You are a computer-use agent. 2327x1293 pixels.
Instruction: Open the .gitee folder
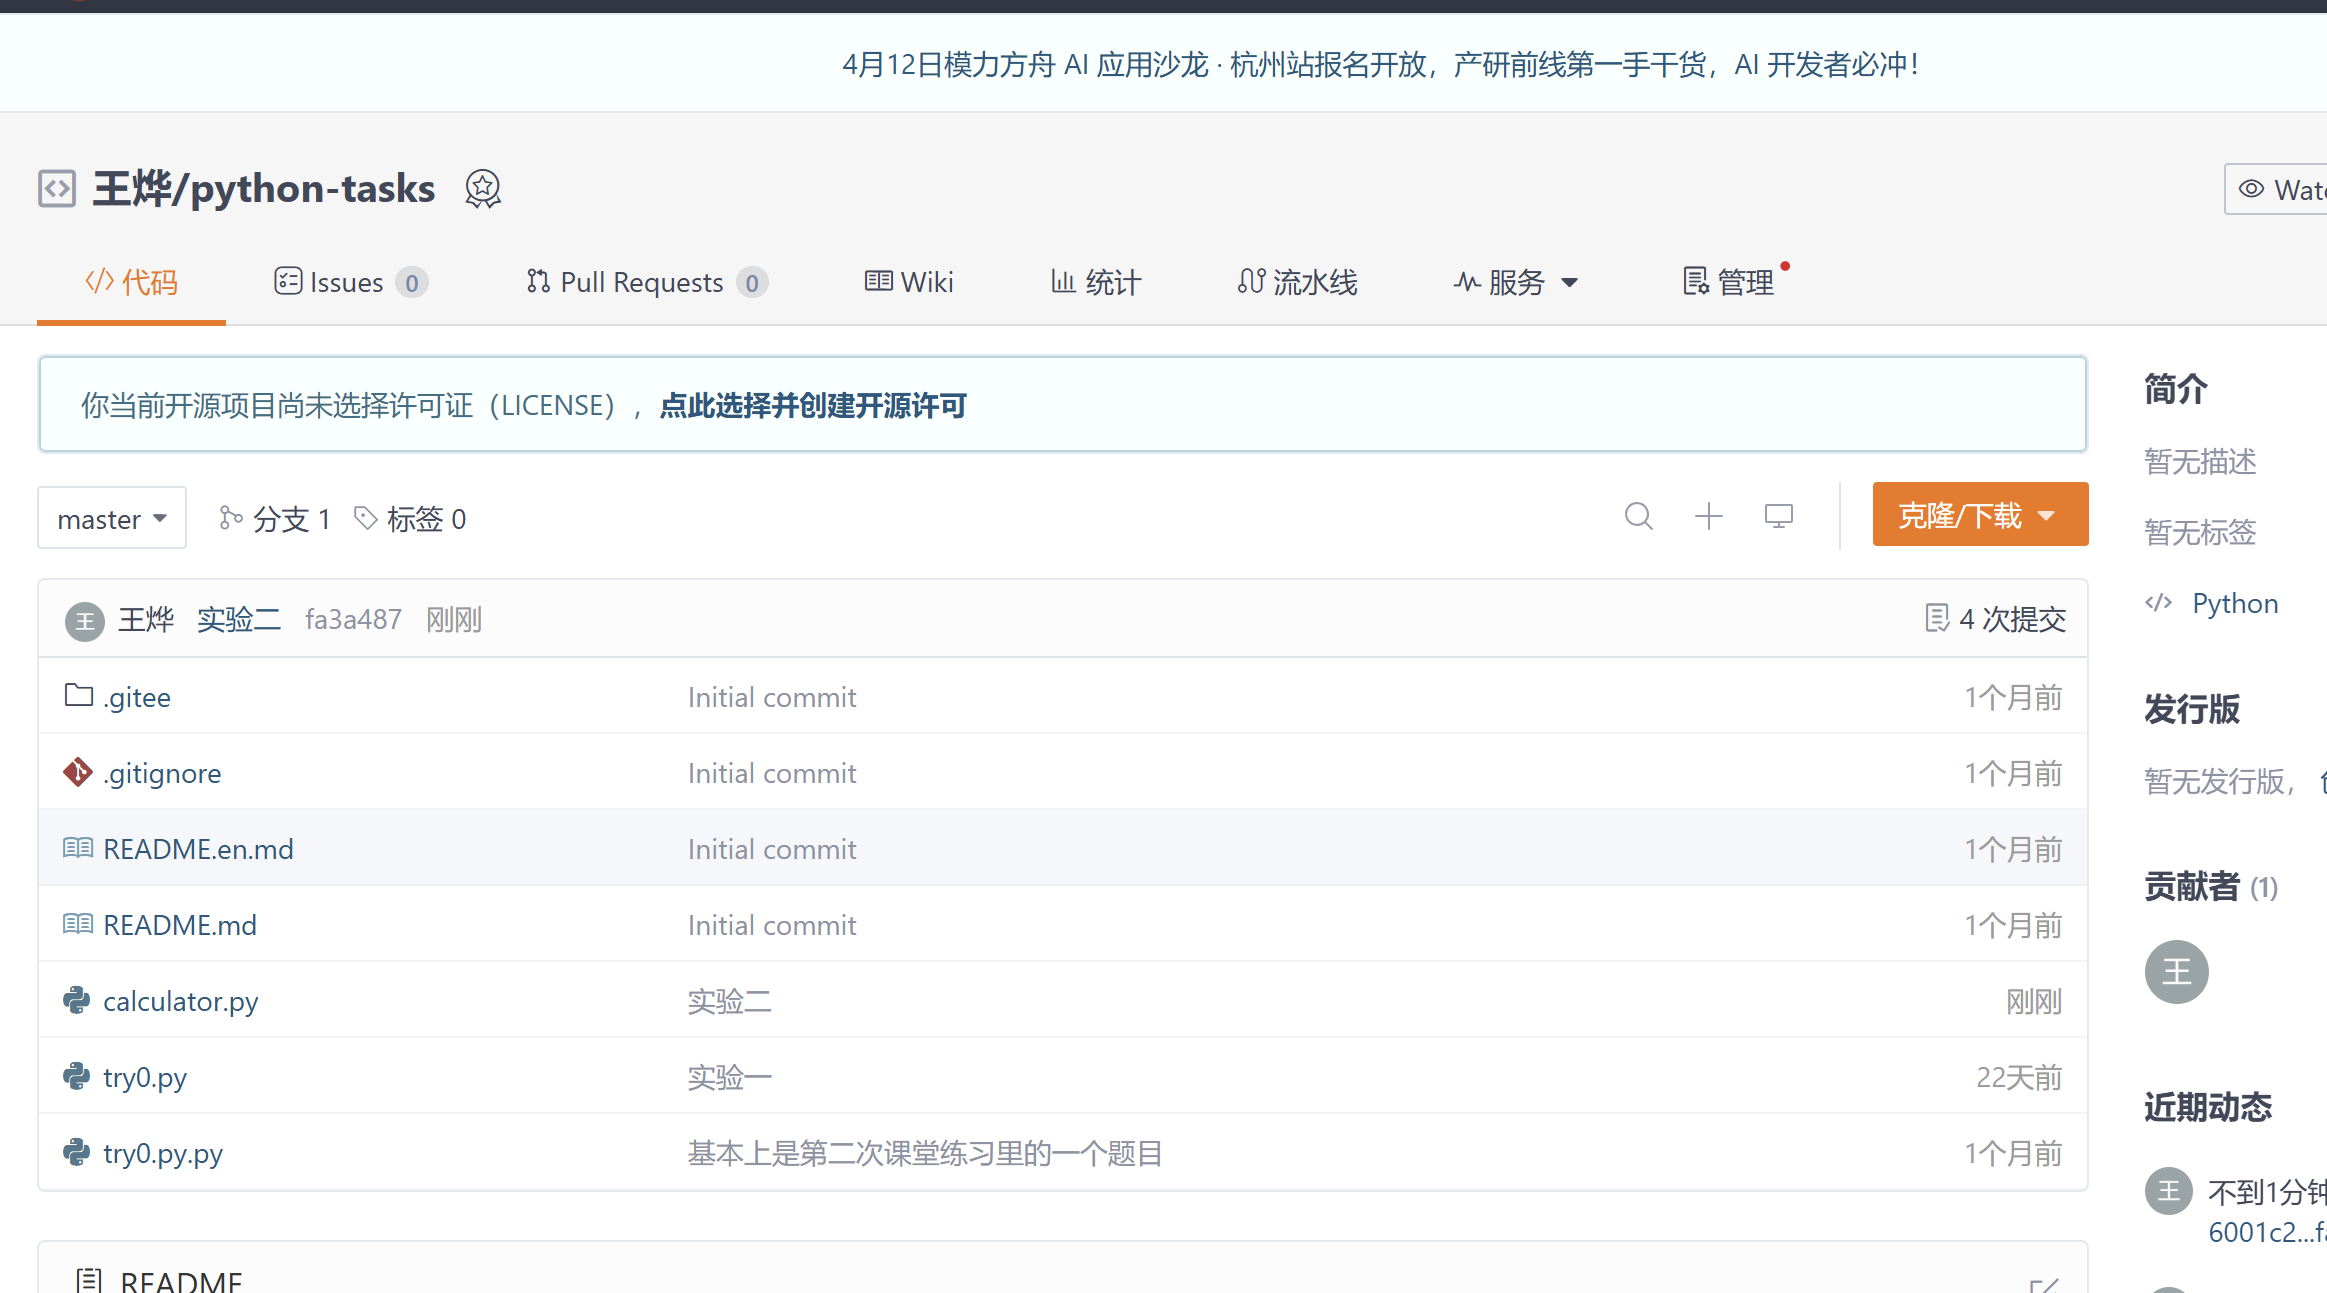point(137,697)
